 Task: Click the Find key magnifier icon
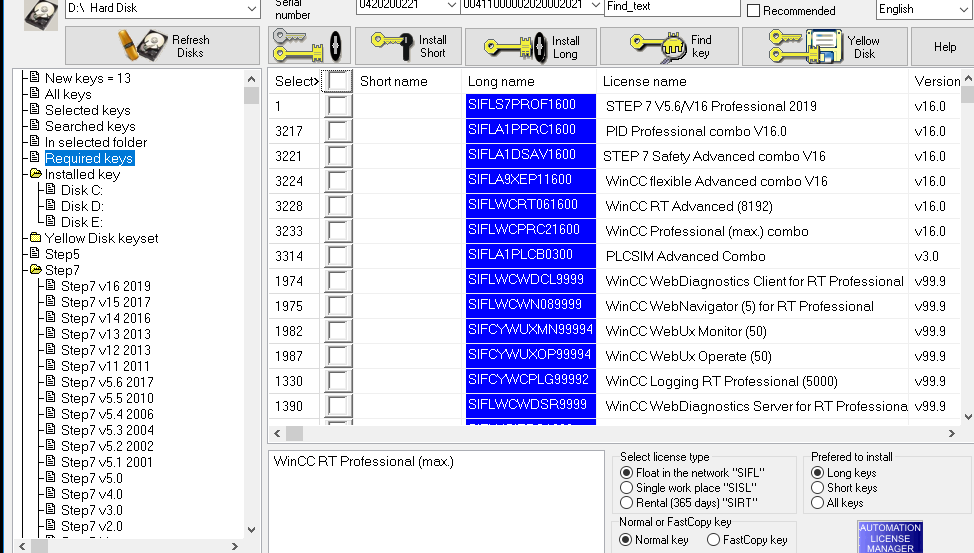coord(658,47)
